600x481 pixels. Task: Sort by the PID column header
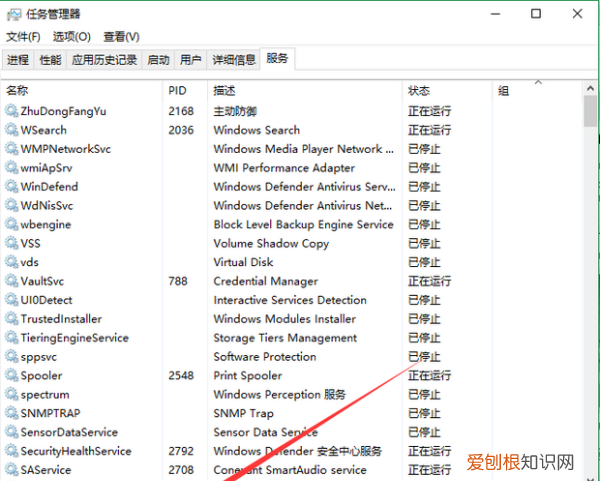185,91
